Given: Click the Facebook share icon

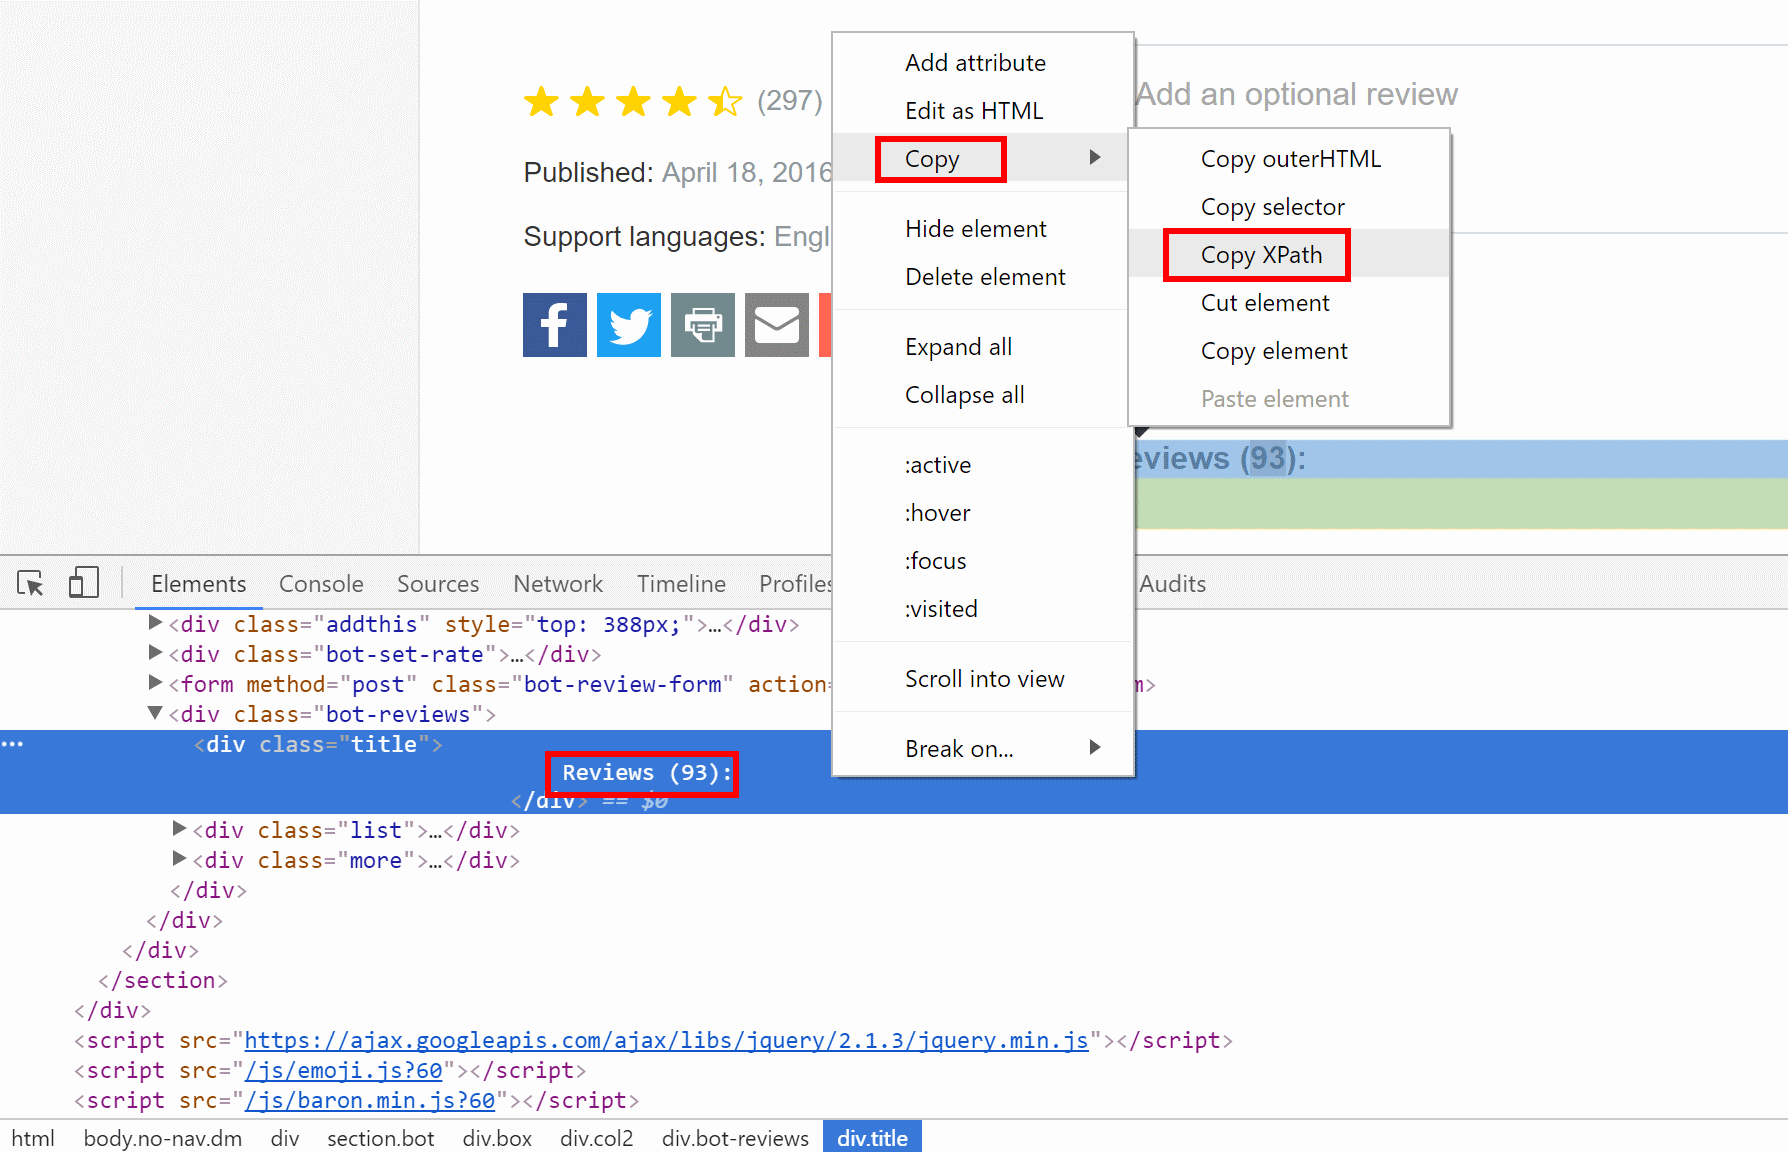Looking at the screenshot, I should tap(554, 325).
